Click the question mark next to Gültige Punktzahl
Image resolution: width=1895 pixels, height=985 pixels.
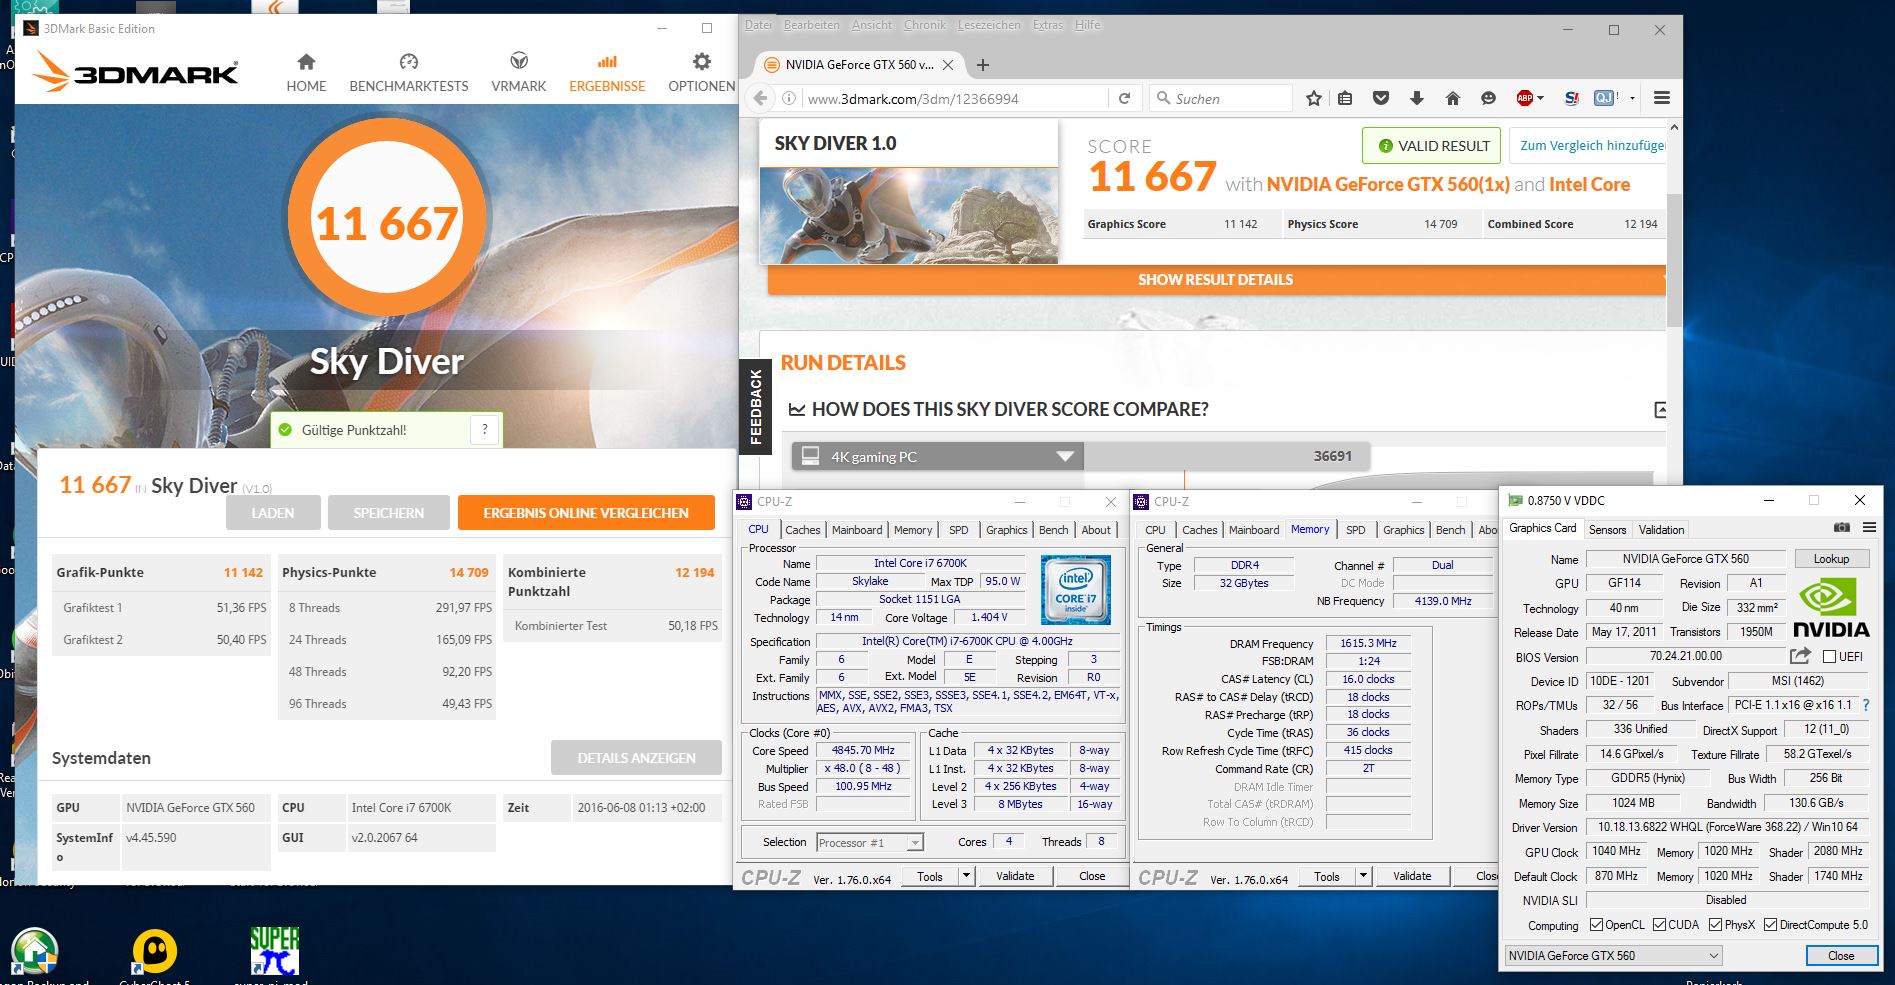tap(485, 430)
